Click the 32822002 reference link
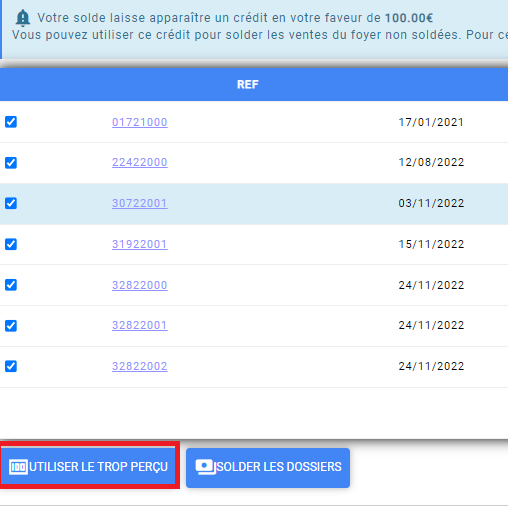 pyautogui.click(x=140, y=366)
